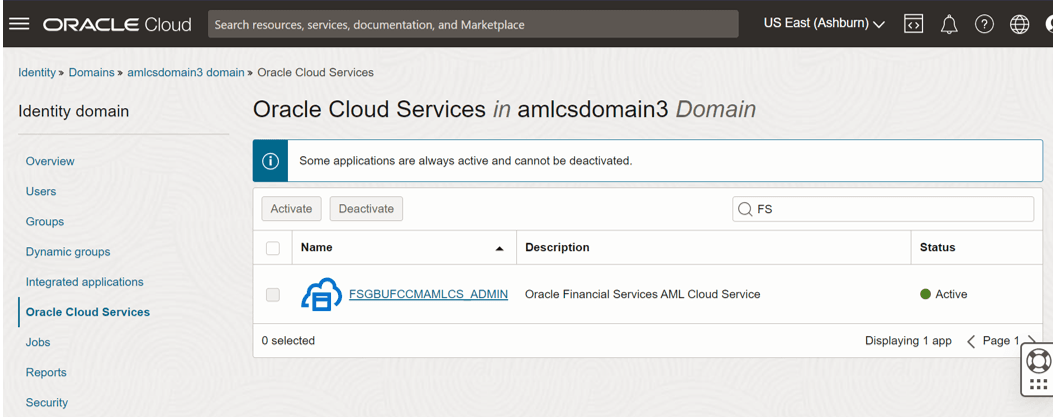1053x417 pixels.
Task: Go to Domains breadcrumb
Action: [91, 72]
